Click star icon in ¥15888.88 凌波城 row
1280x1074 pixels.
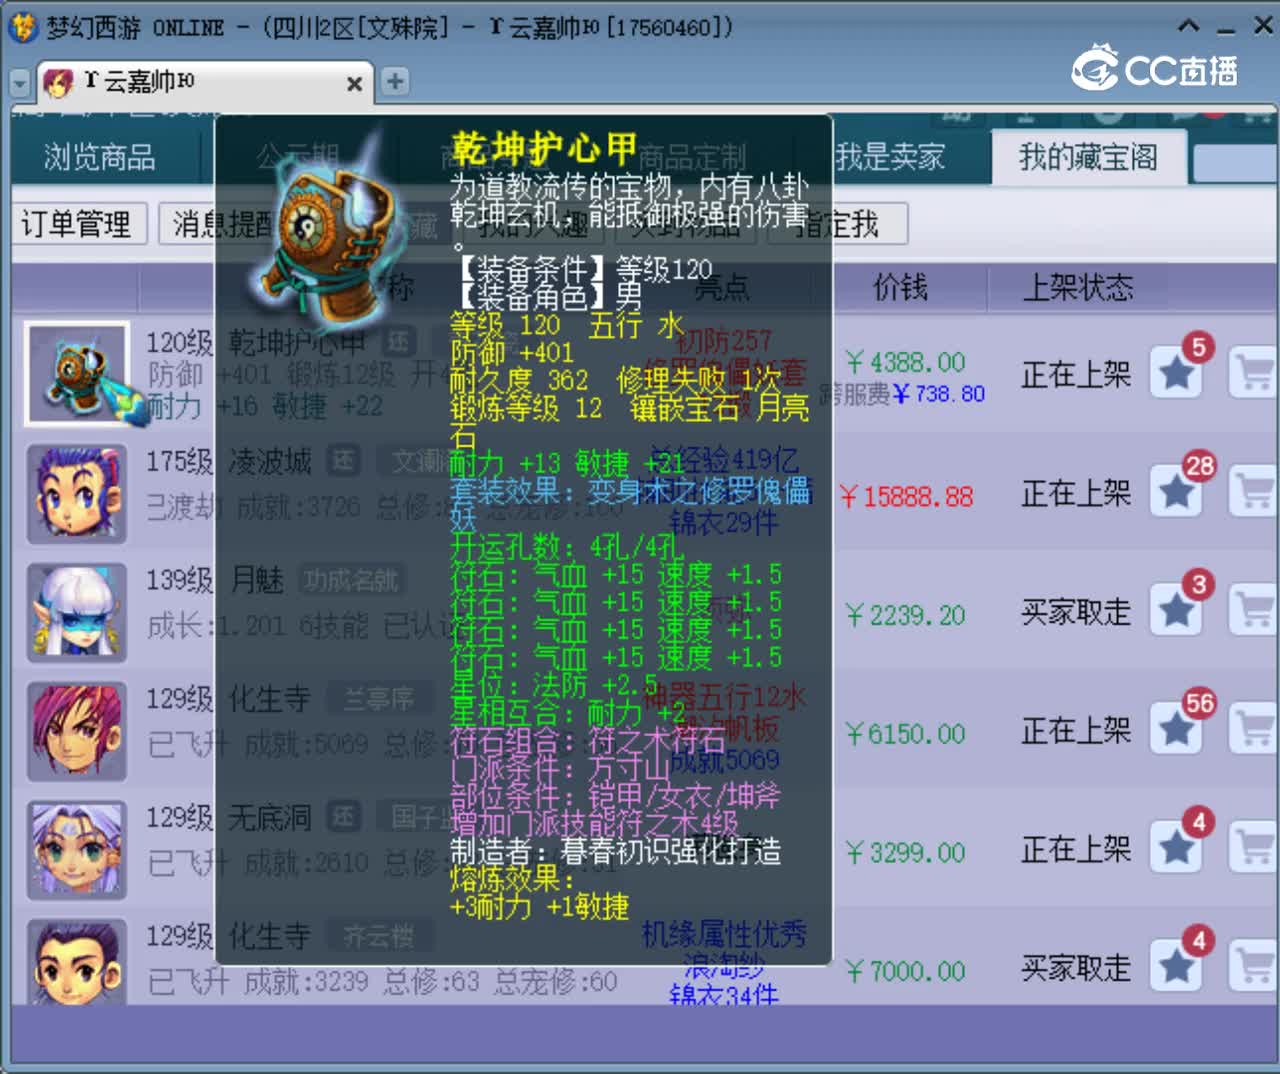click(x=1176, y=492)
